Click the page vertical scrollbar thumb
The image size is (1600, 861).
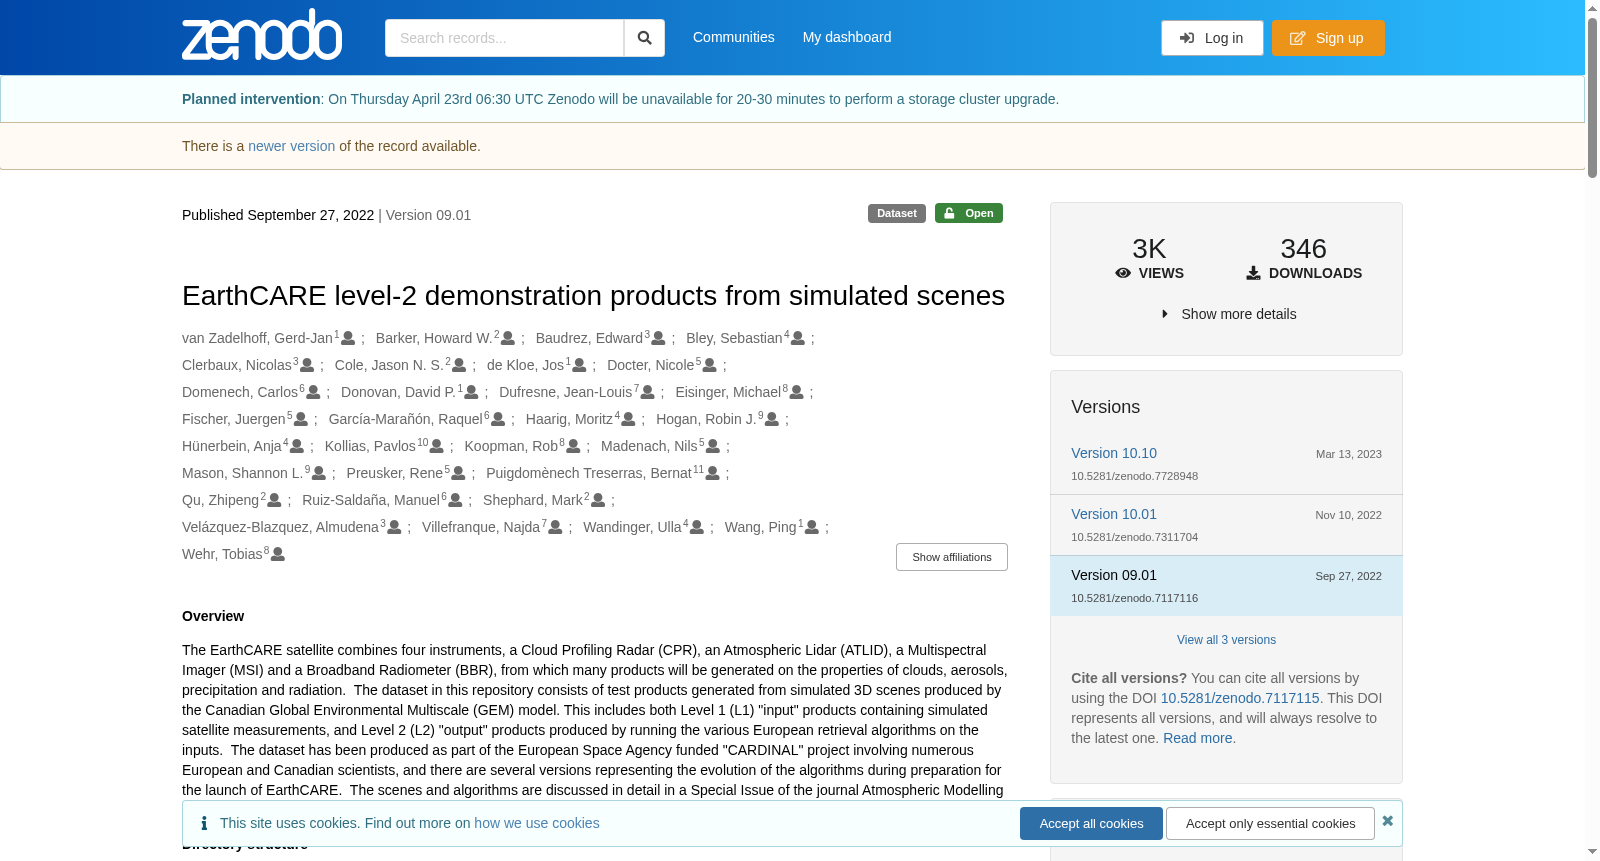[x=1592, y=97]
